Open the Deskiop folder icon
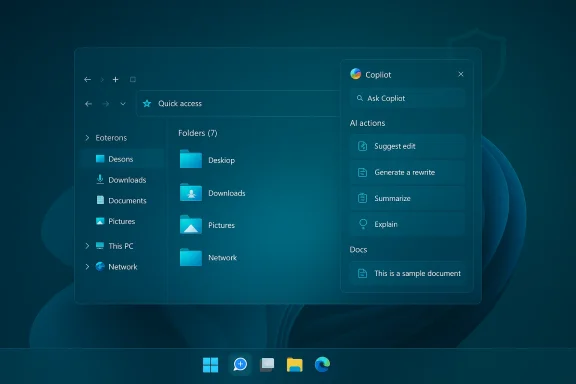This screenshot has height=384, width=576. [191, 159]
